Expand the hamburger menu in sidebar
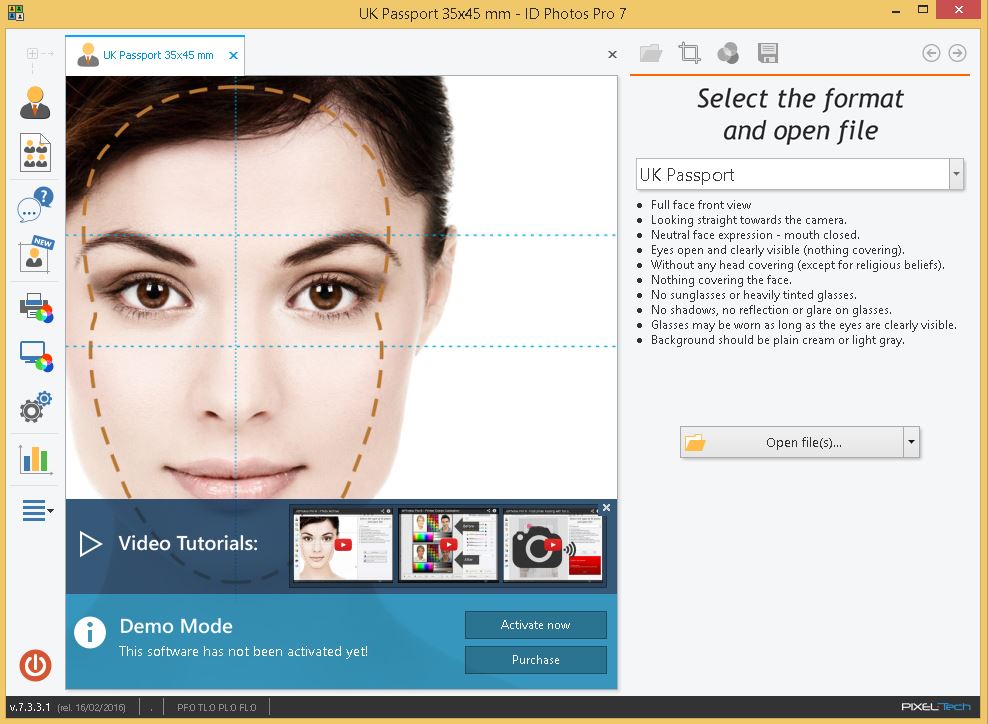 (x=37, y=510)
